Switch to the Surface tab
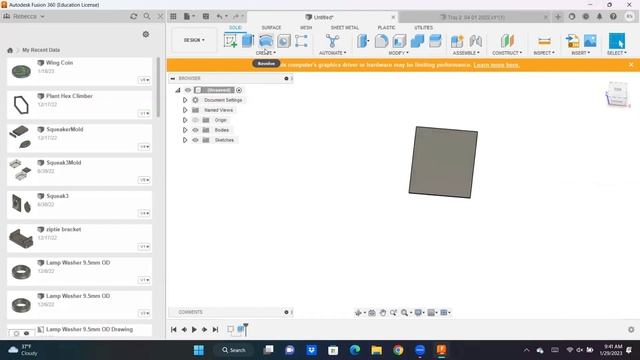640x360 pixels. point(271,27)
